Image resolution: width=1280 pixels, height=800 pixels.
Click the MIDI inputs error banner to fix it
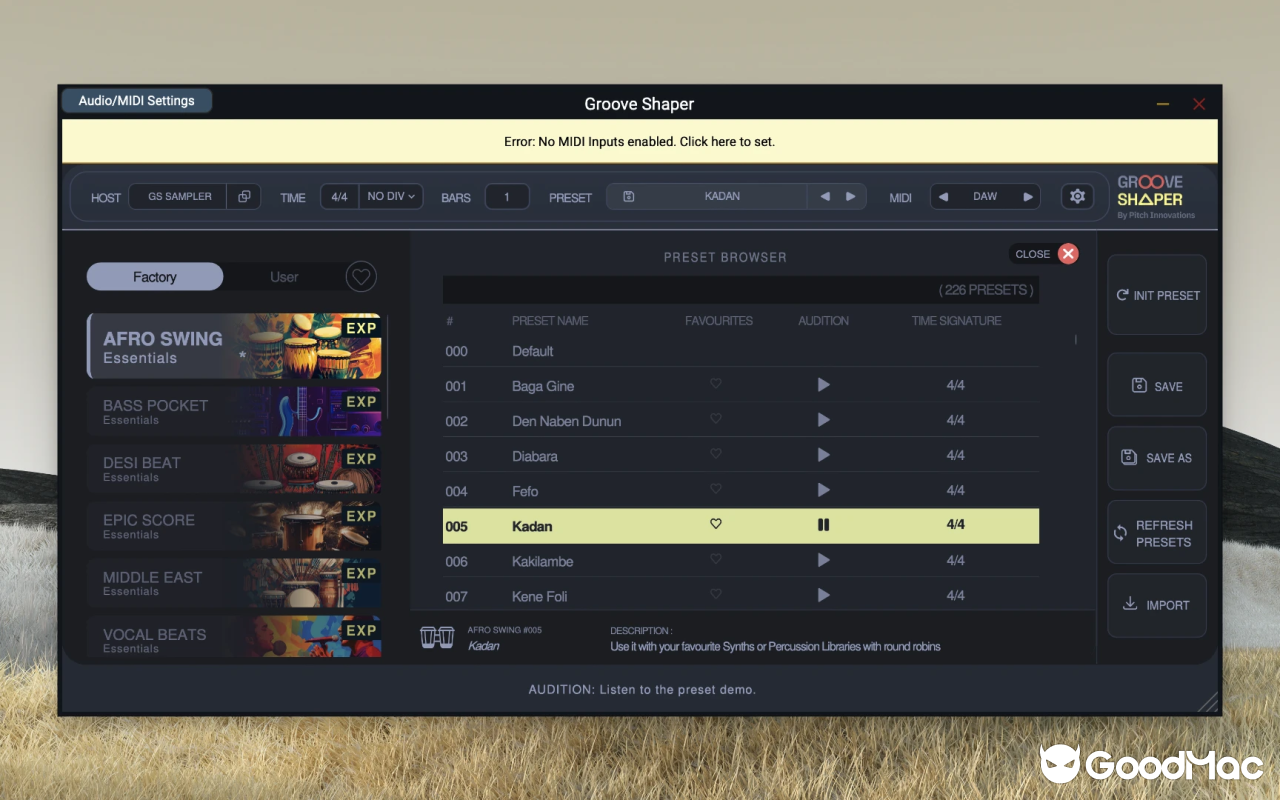[x=640, y=141]
